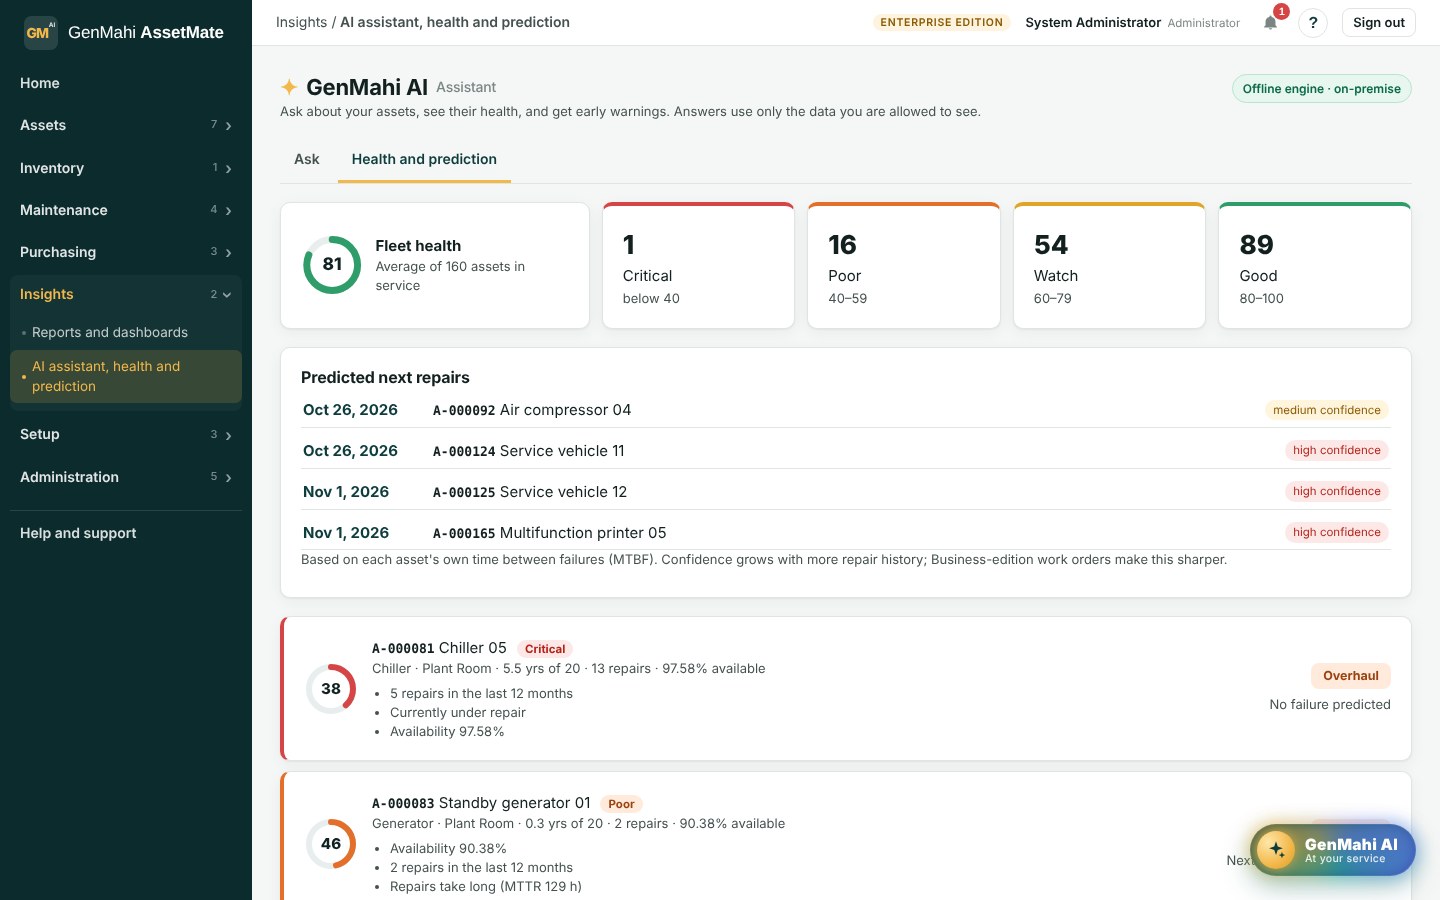Open help via the question mark button
The height and width of the screenshot is (900, 1440).
[x=1313, y=22]
